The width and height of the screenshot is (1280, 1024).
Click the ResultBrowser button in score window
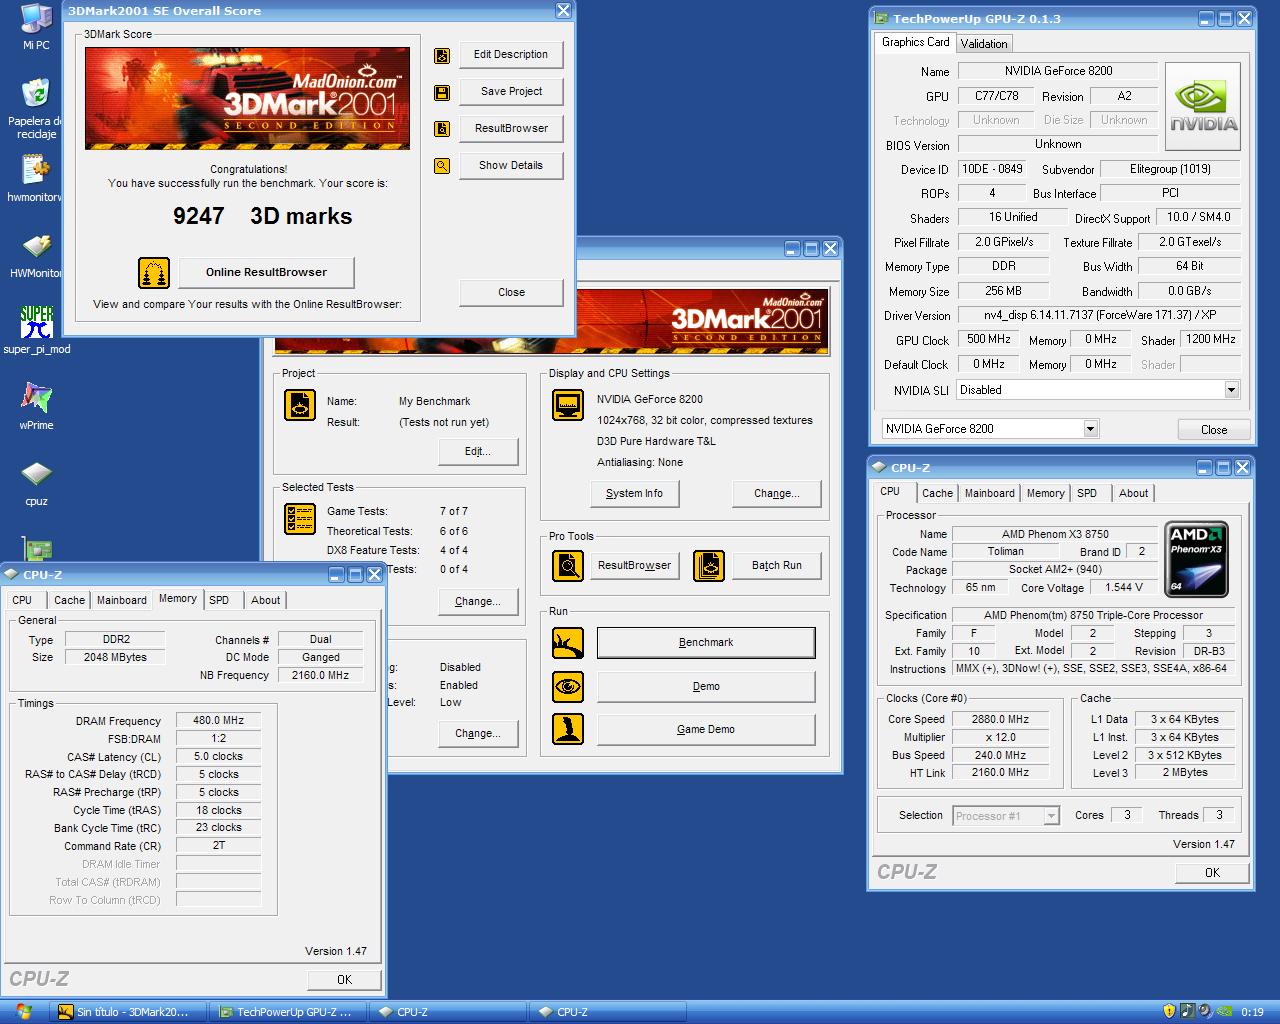pyautogui.click(x=511, y=129)
